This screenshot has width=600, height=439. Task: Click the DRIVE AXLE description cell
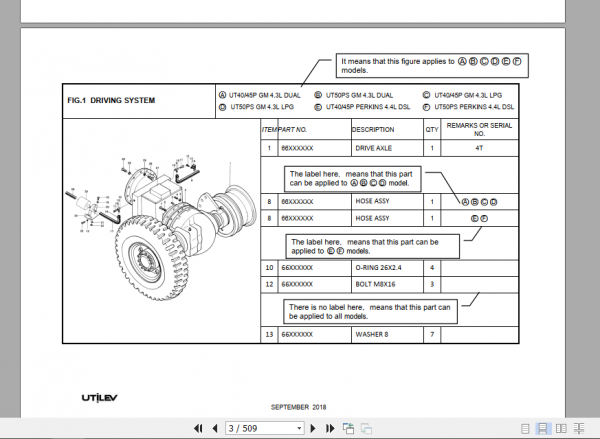coord(387,148)
